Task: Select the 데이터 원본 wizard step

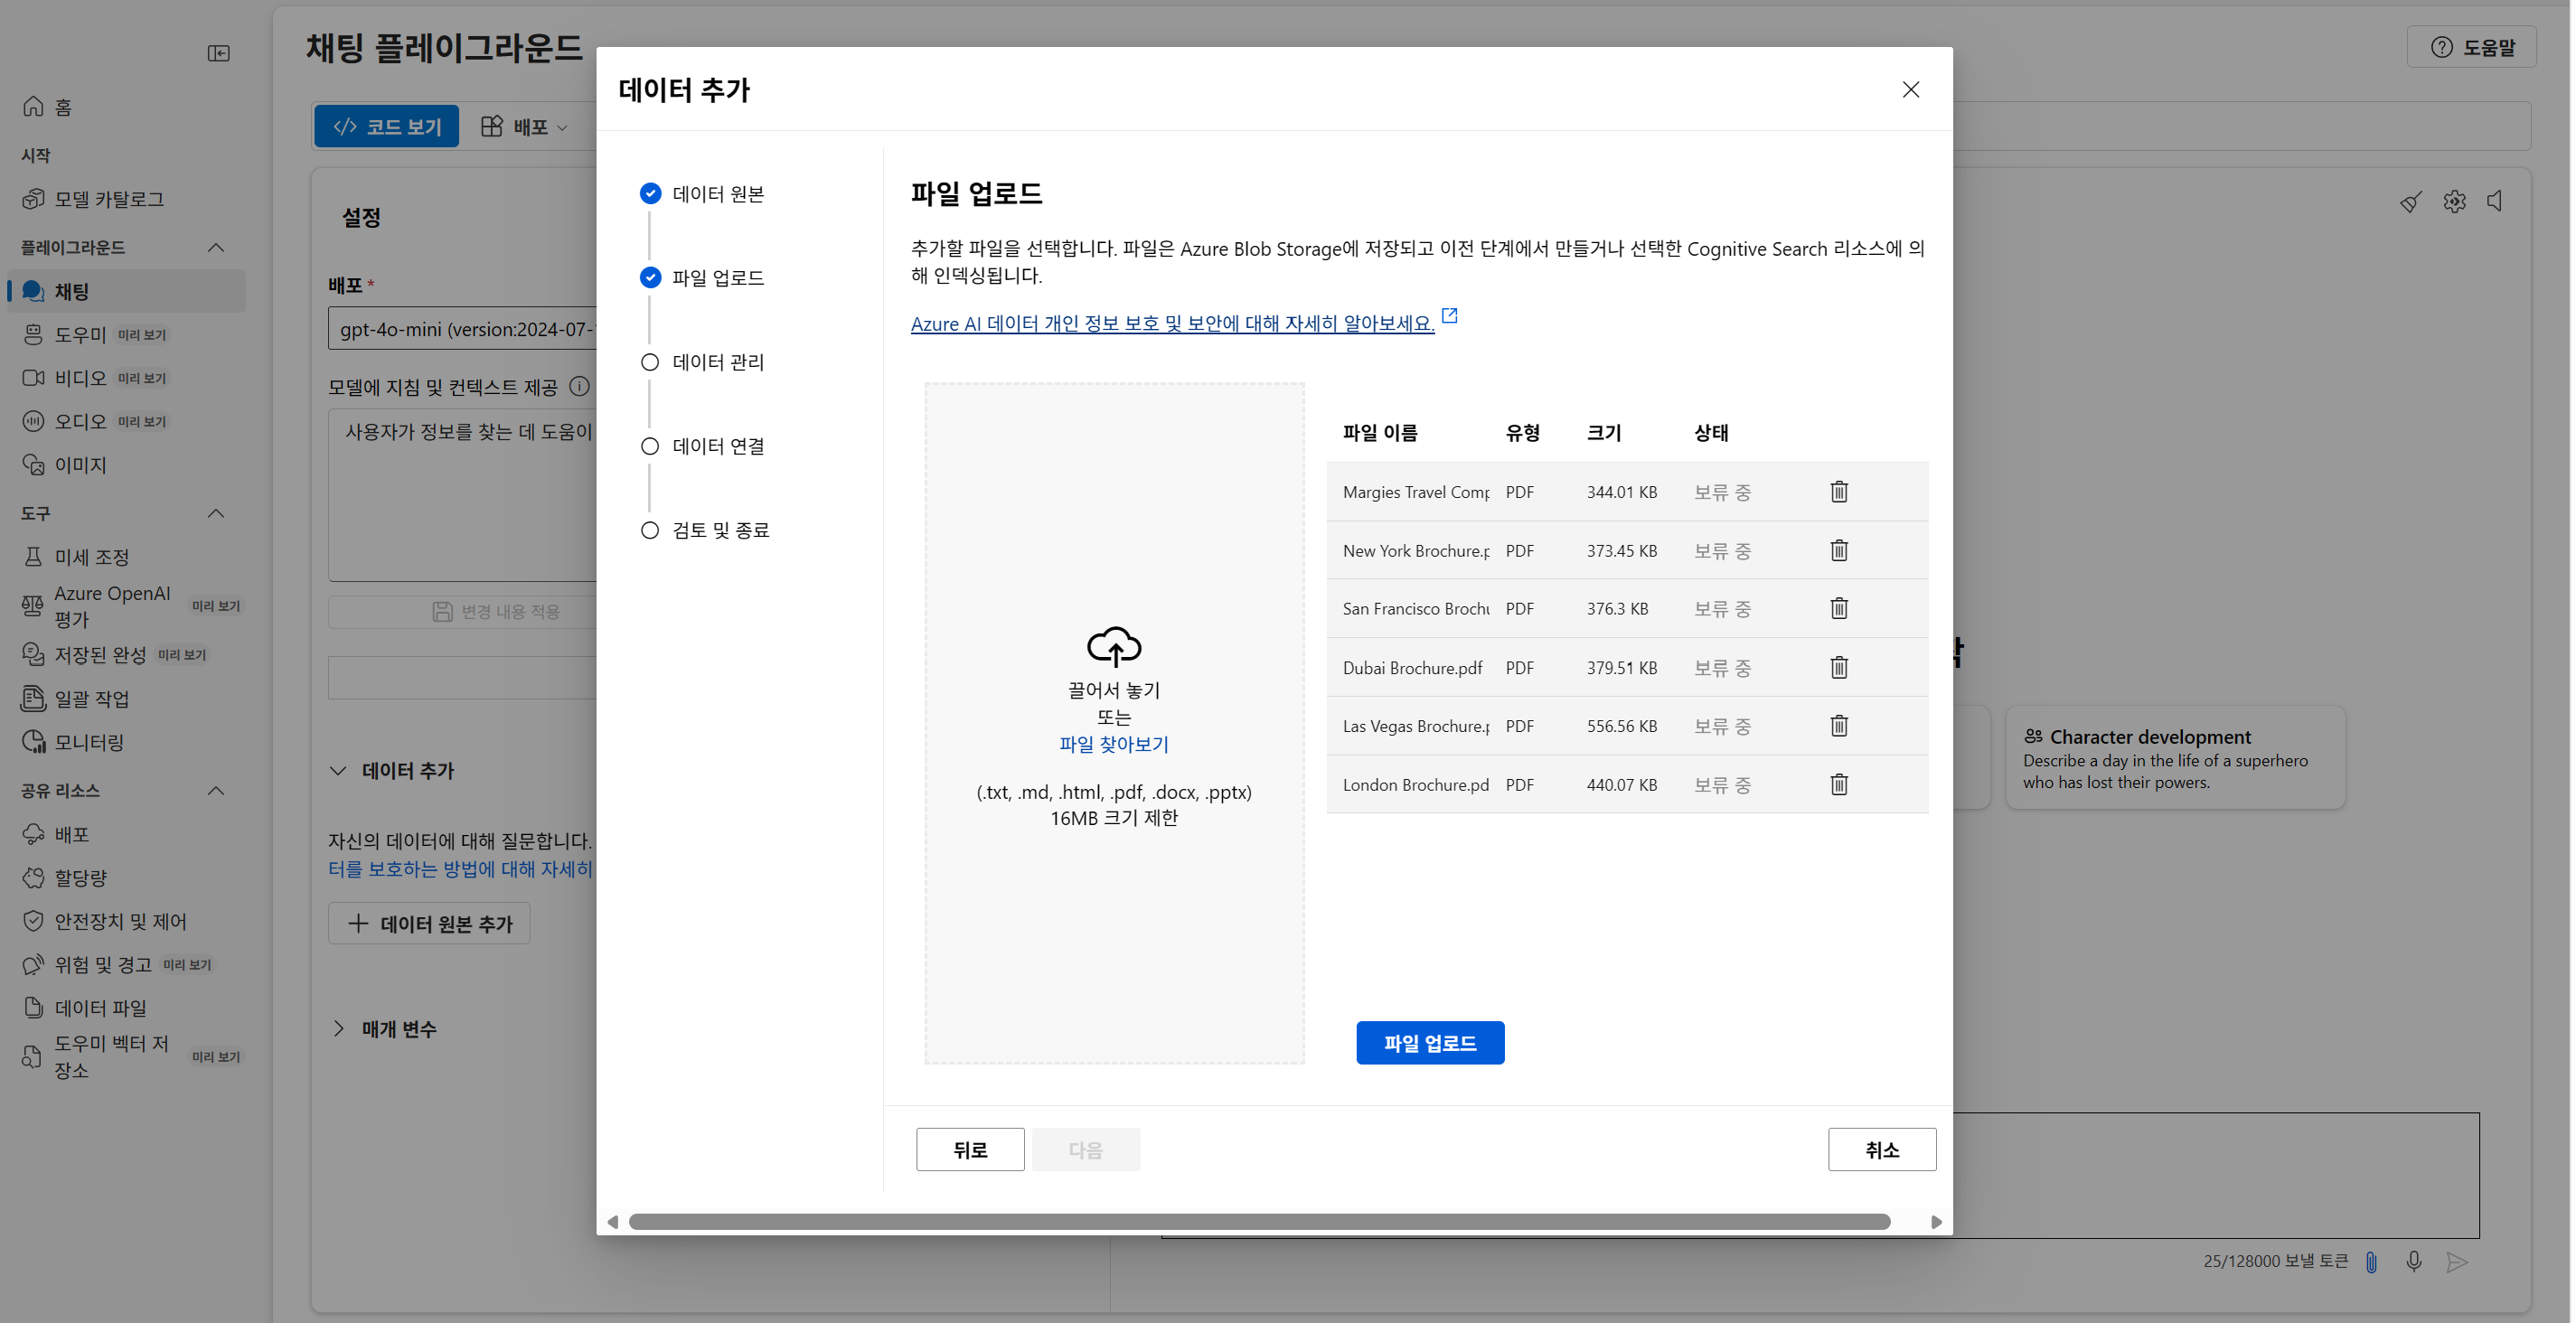Action: click(x=703, y=194)
